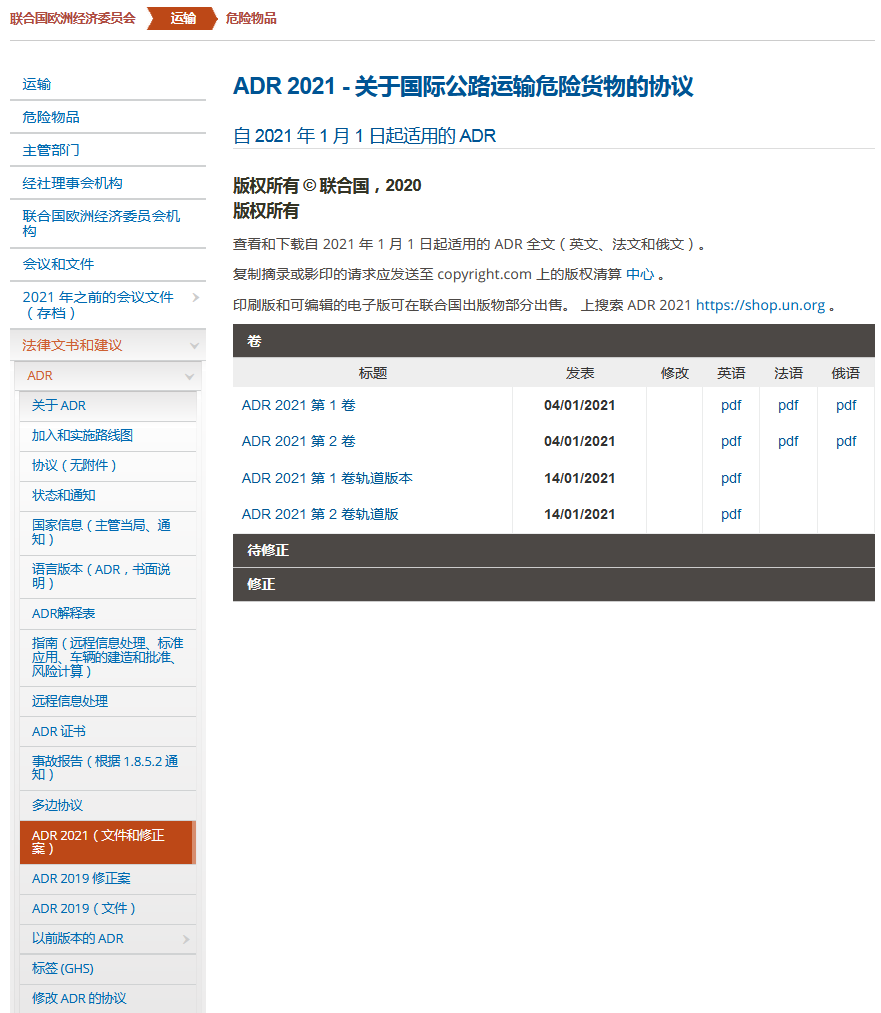The width and height of the screenshot is (881, 1013).
Task: Download French pdf of 第 2 卷
Action: [x=788, y=442]
